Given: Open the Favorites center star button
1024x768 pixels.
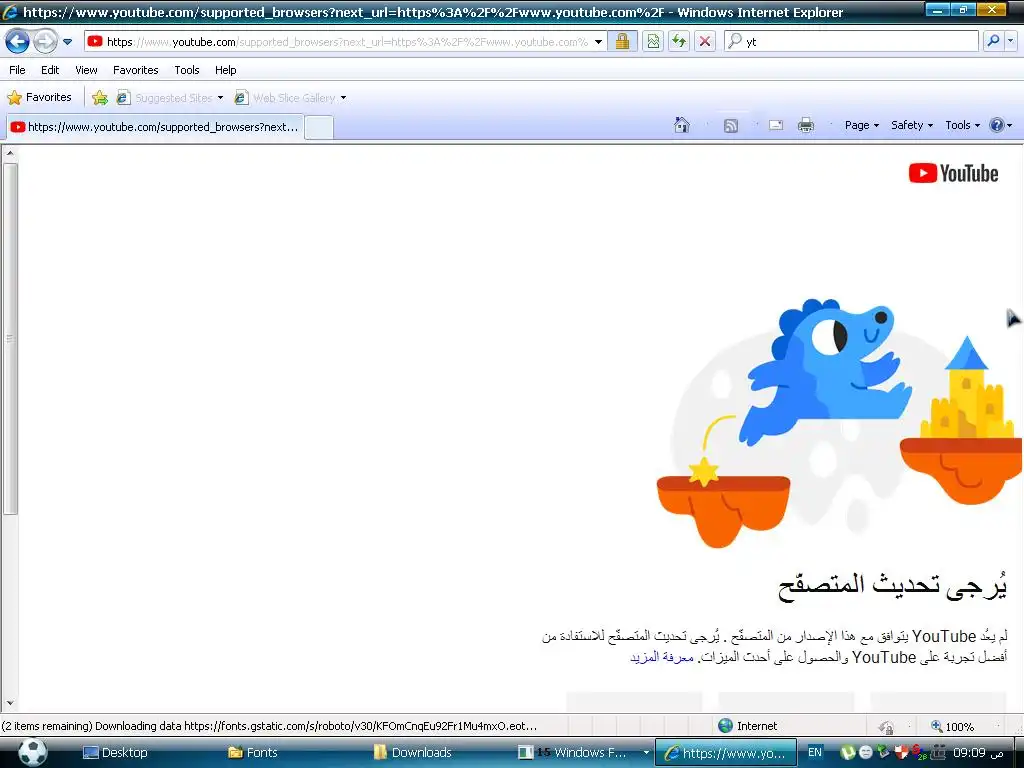Looking at the screenshot, I should (x=40, y=97).
